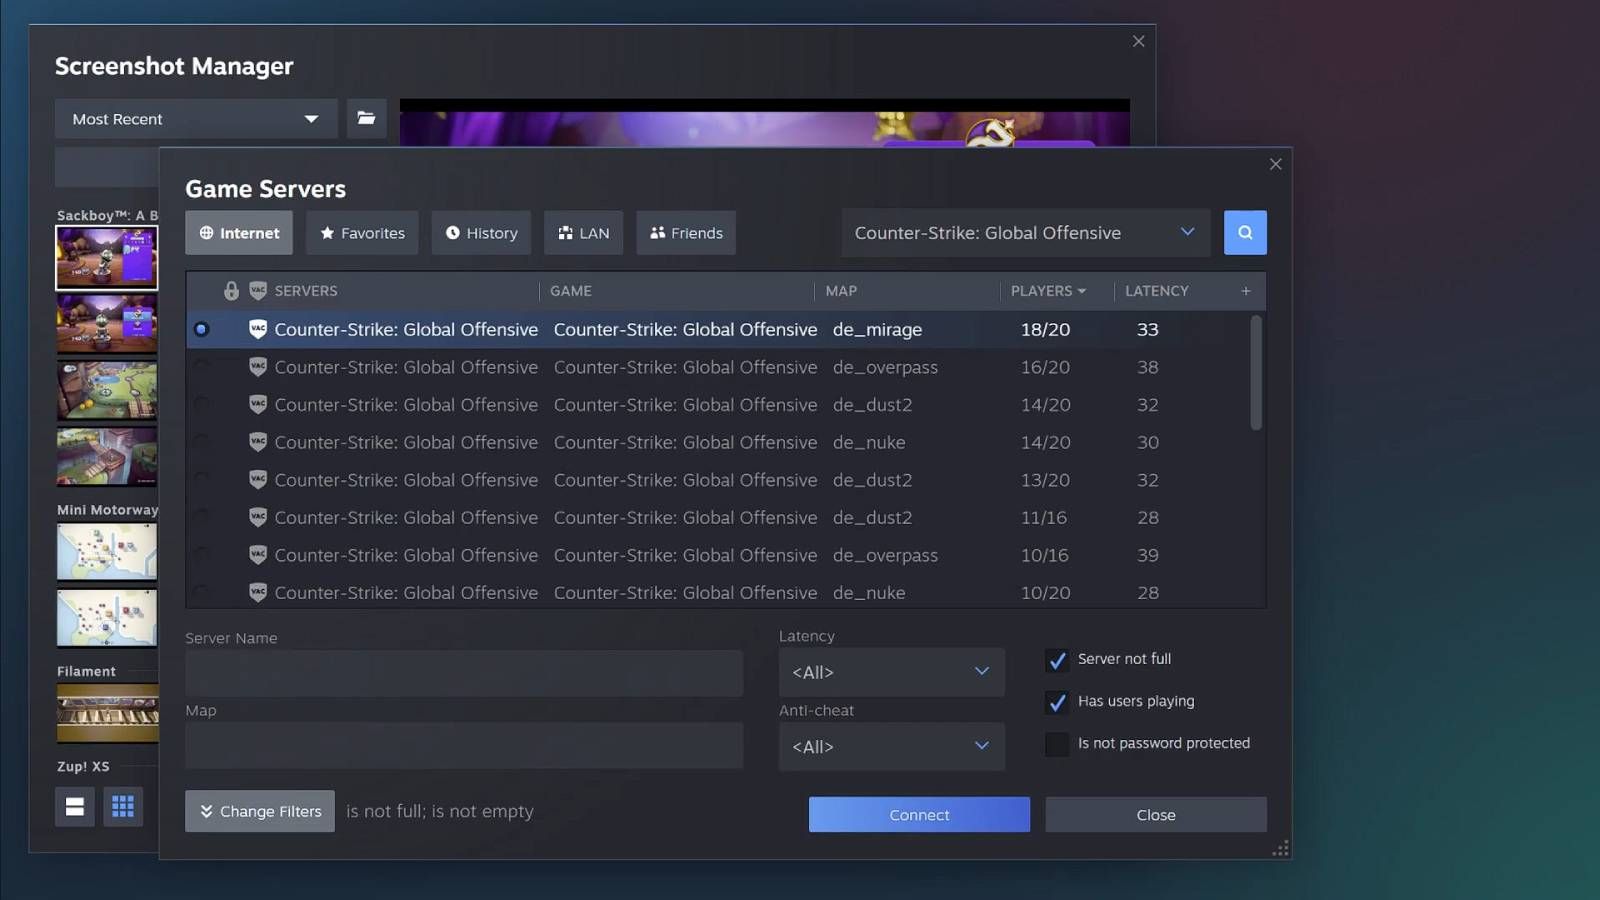The height and width of the screenshot is (900, 1600).
Task: Click the add column plus icon
Action: (1246, 291)
